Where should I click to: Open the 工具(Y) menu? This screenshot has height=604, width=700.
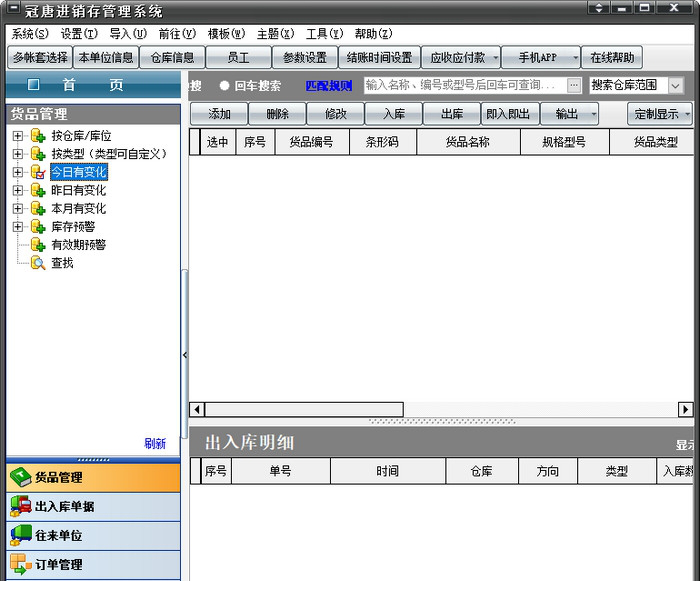tap(325, 34)
